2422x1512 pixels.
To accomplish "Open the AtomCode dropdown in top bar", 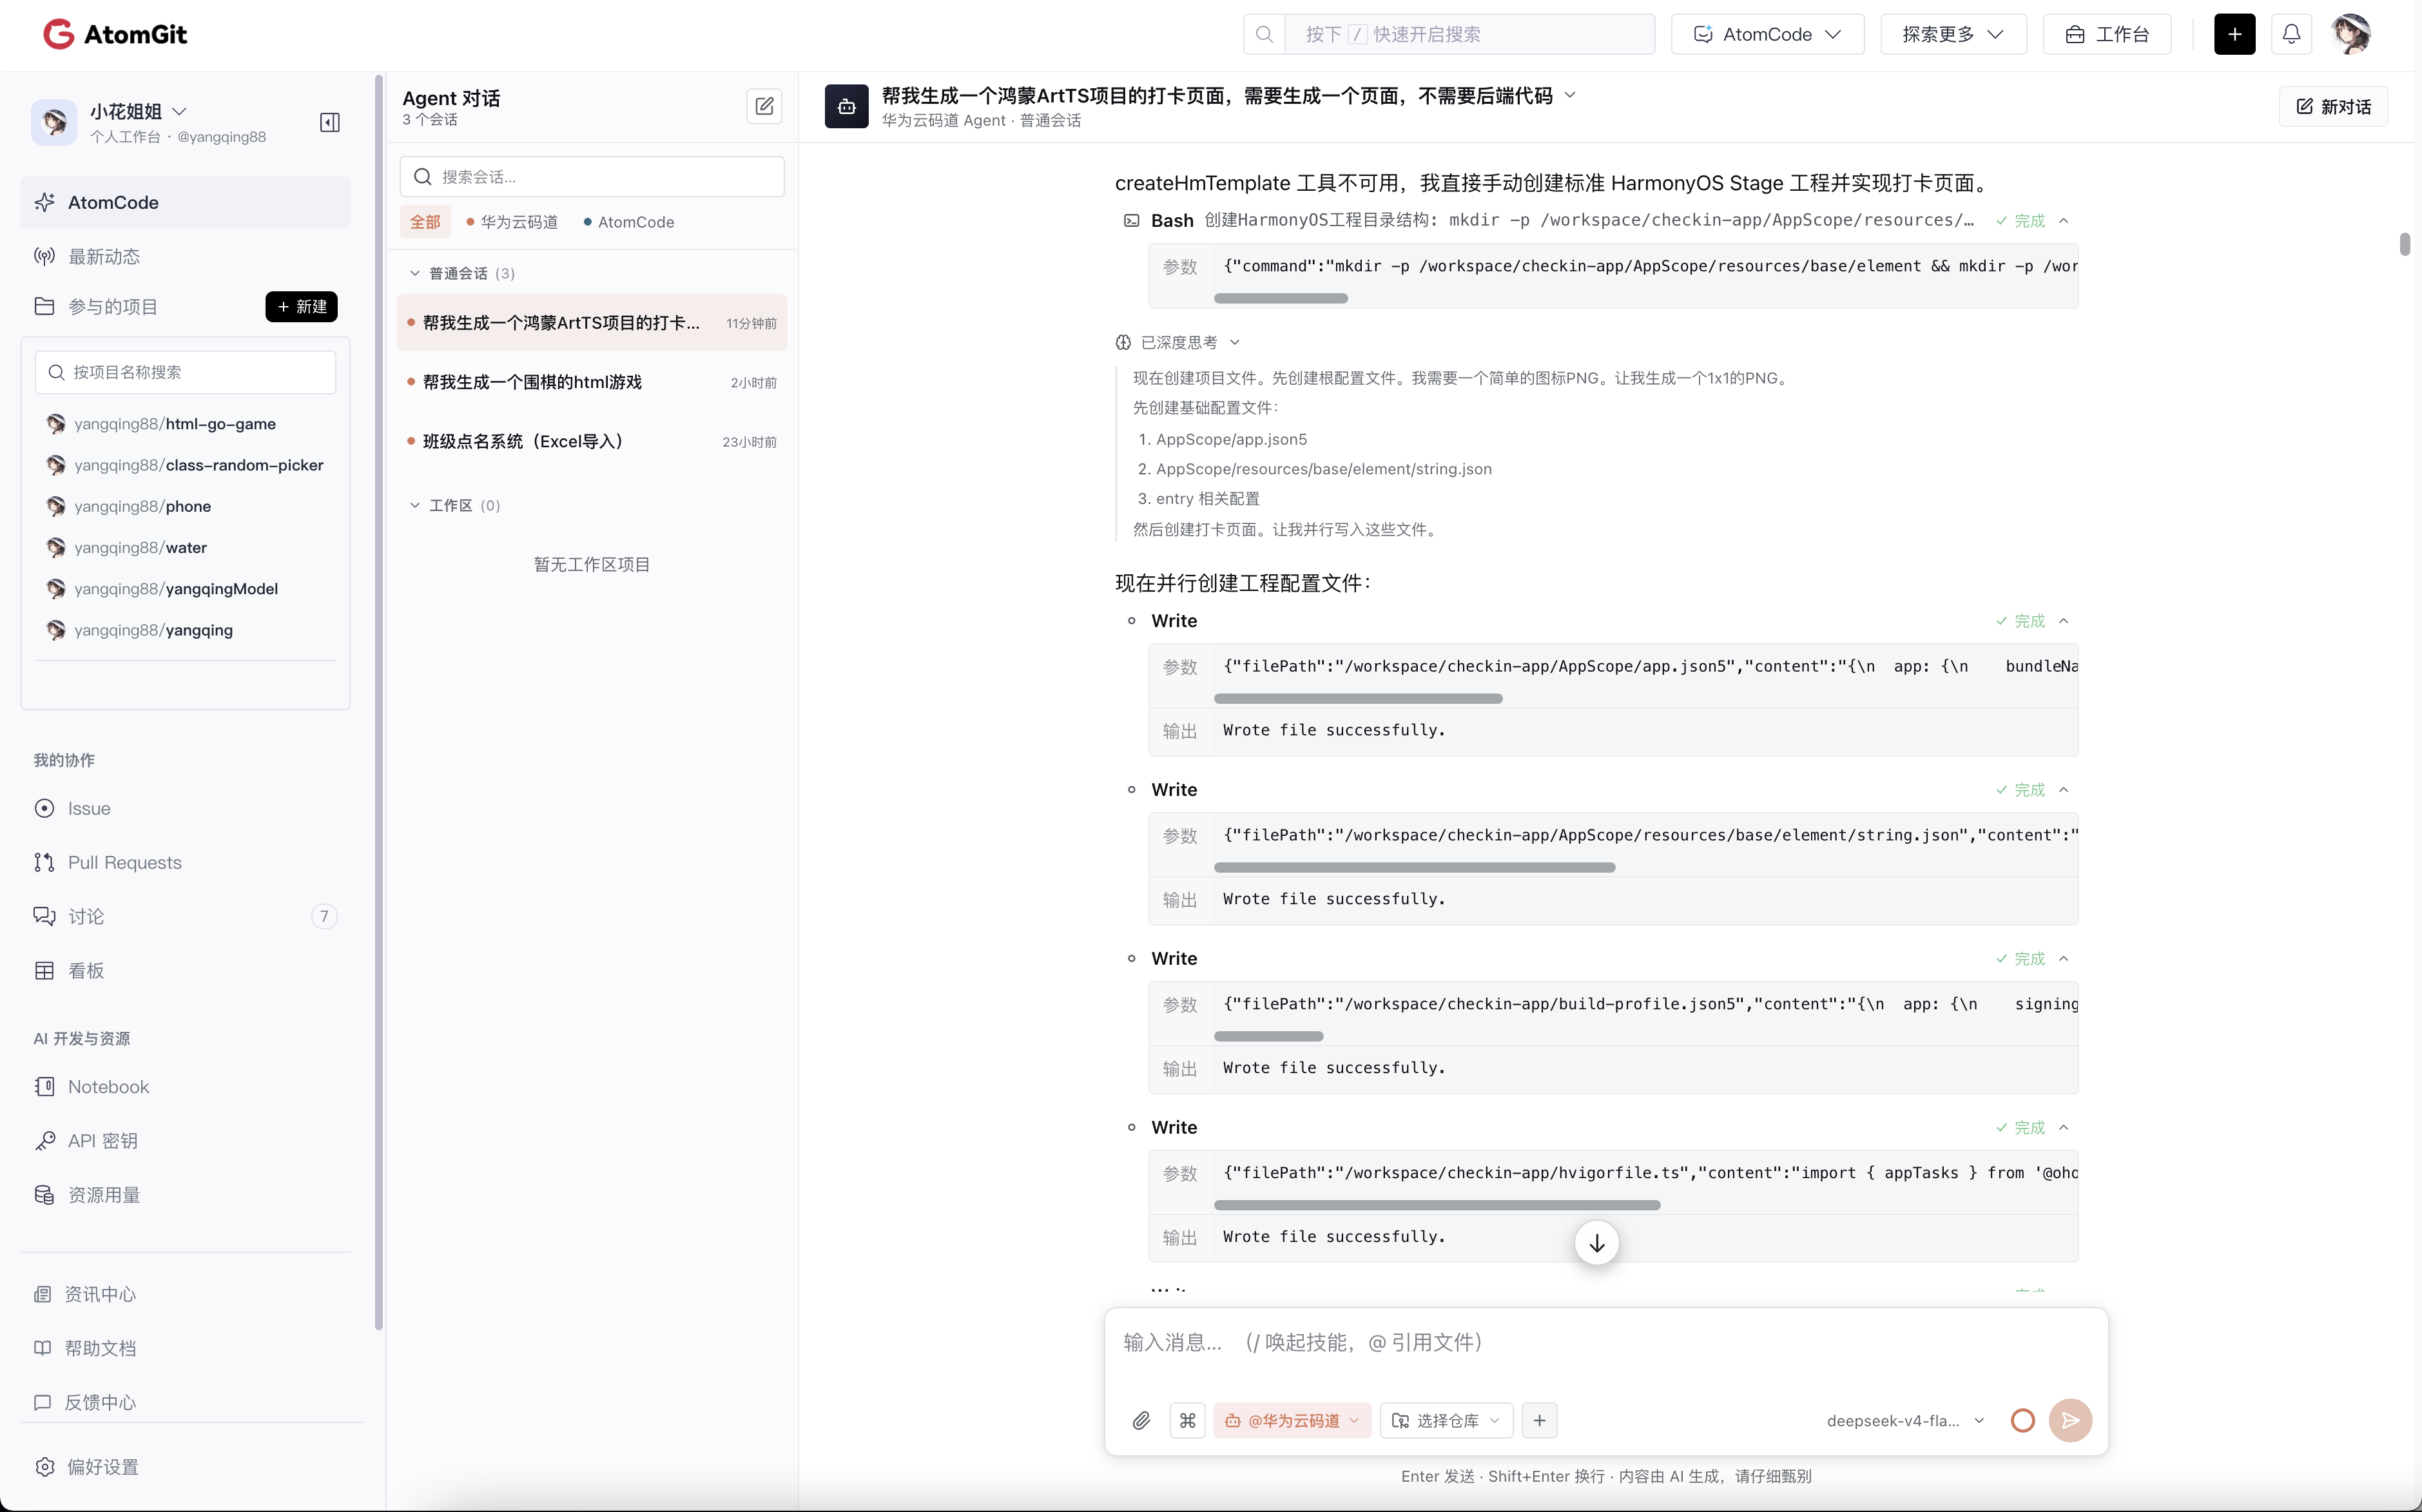I will [1767, 34].
